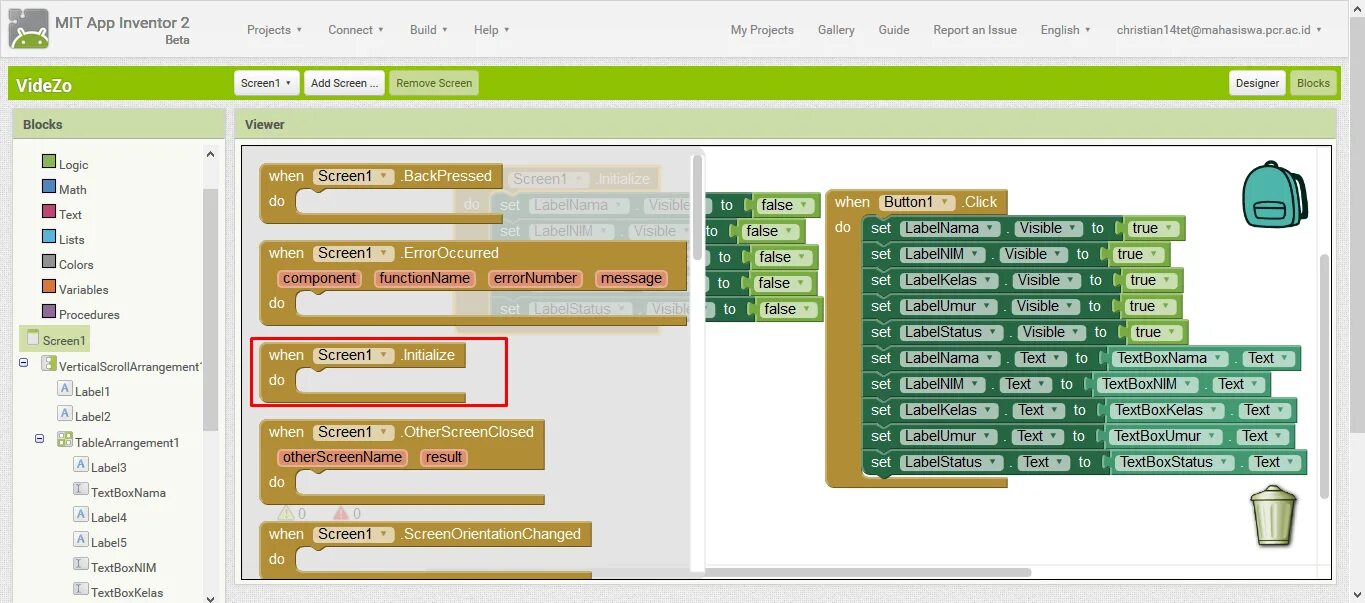Open Button1 dropdown in the Click block
This screenshot has height=603, width=1365.
tap(918, 202)
